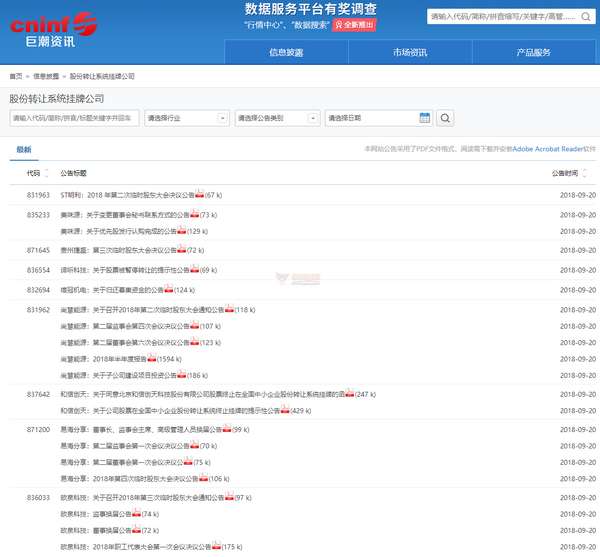Open the 产品服务 navigation menu
The width and height of the screenshot is (600, 557).
click(533, 53)
